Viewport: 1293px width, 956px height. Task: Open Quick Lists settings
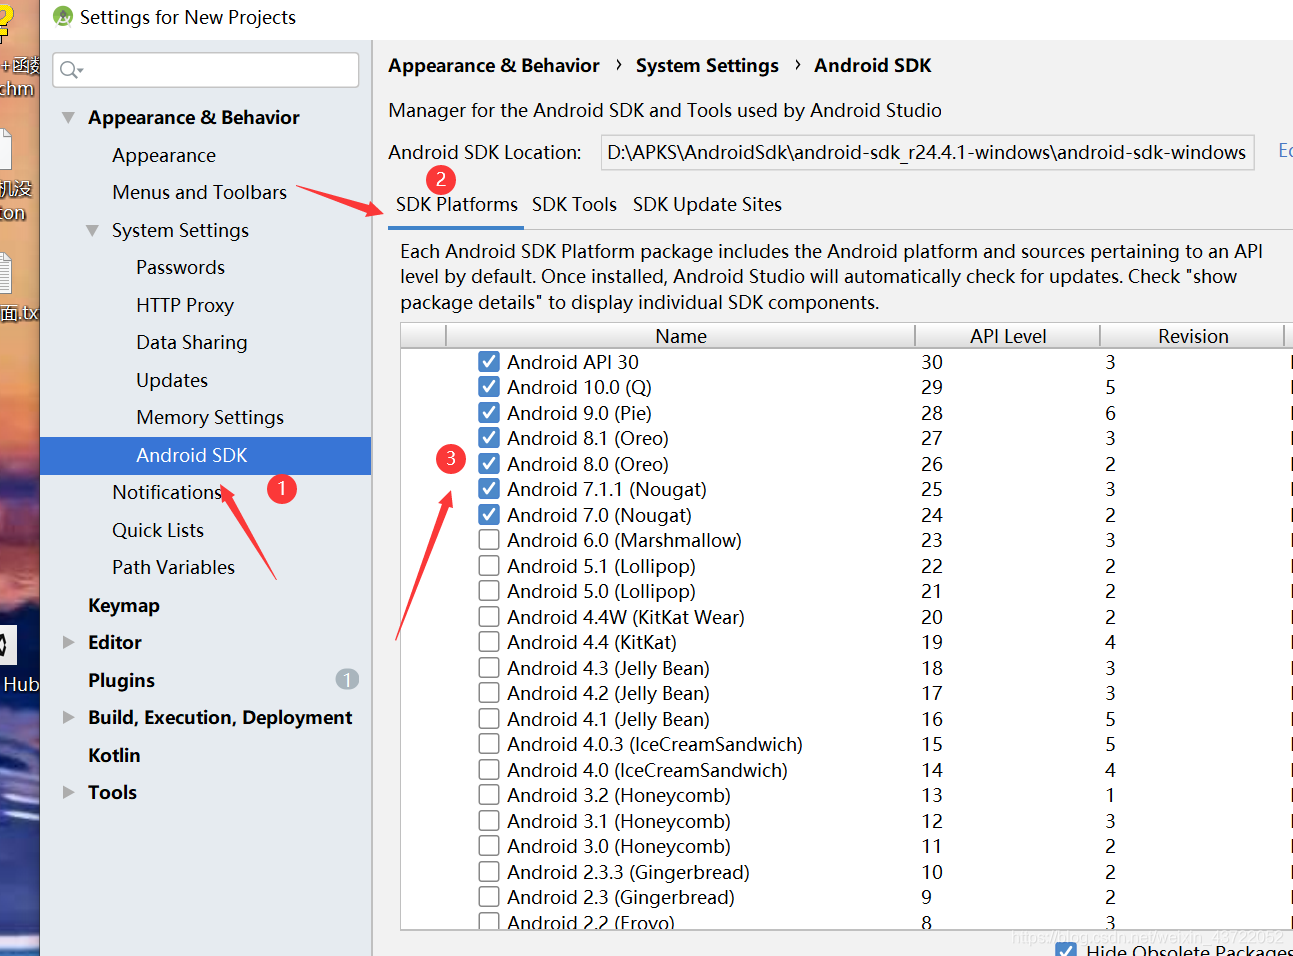(158, 530)
